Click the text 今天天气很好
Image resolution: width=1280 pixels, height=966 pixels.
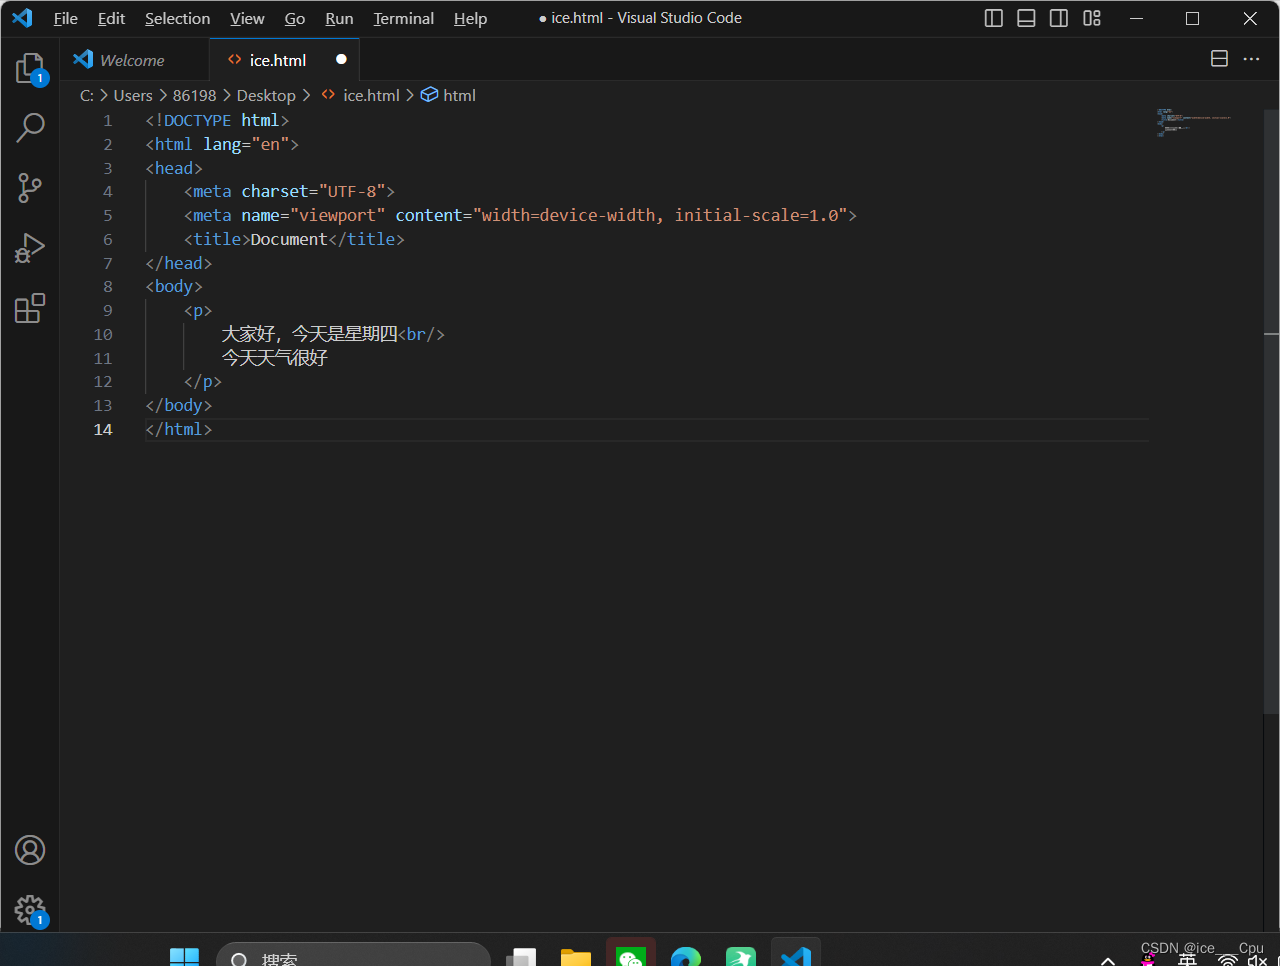[x=274, y=358]
